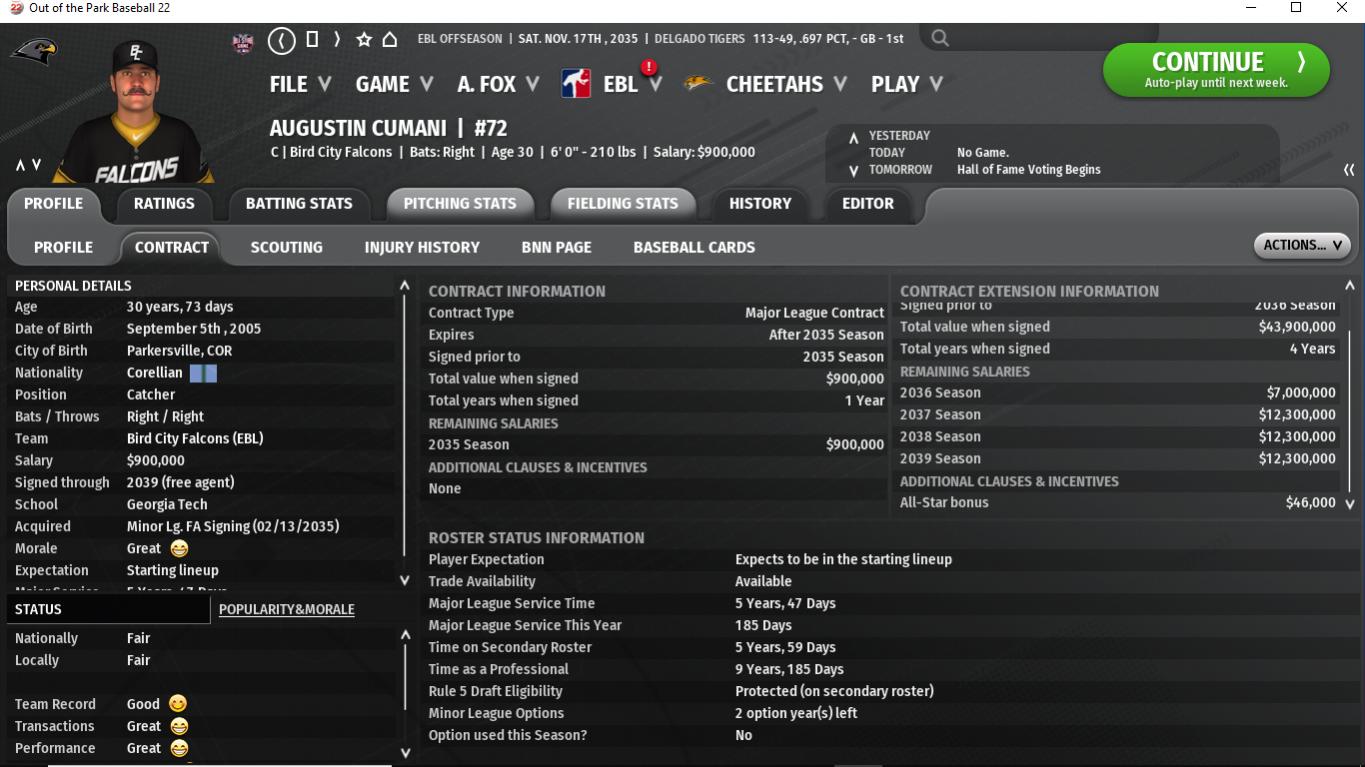1365x767 pixels.
Task: Click the back navigation arrow icon
Action: [x=282, y=40]
